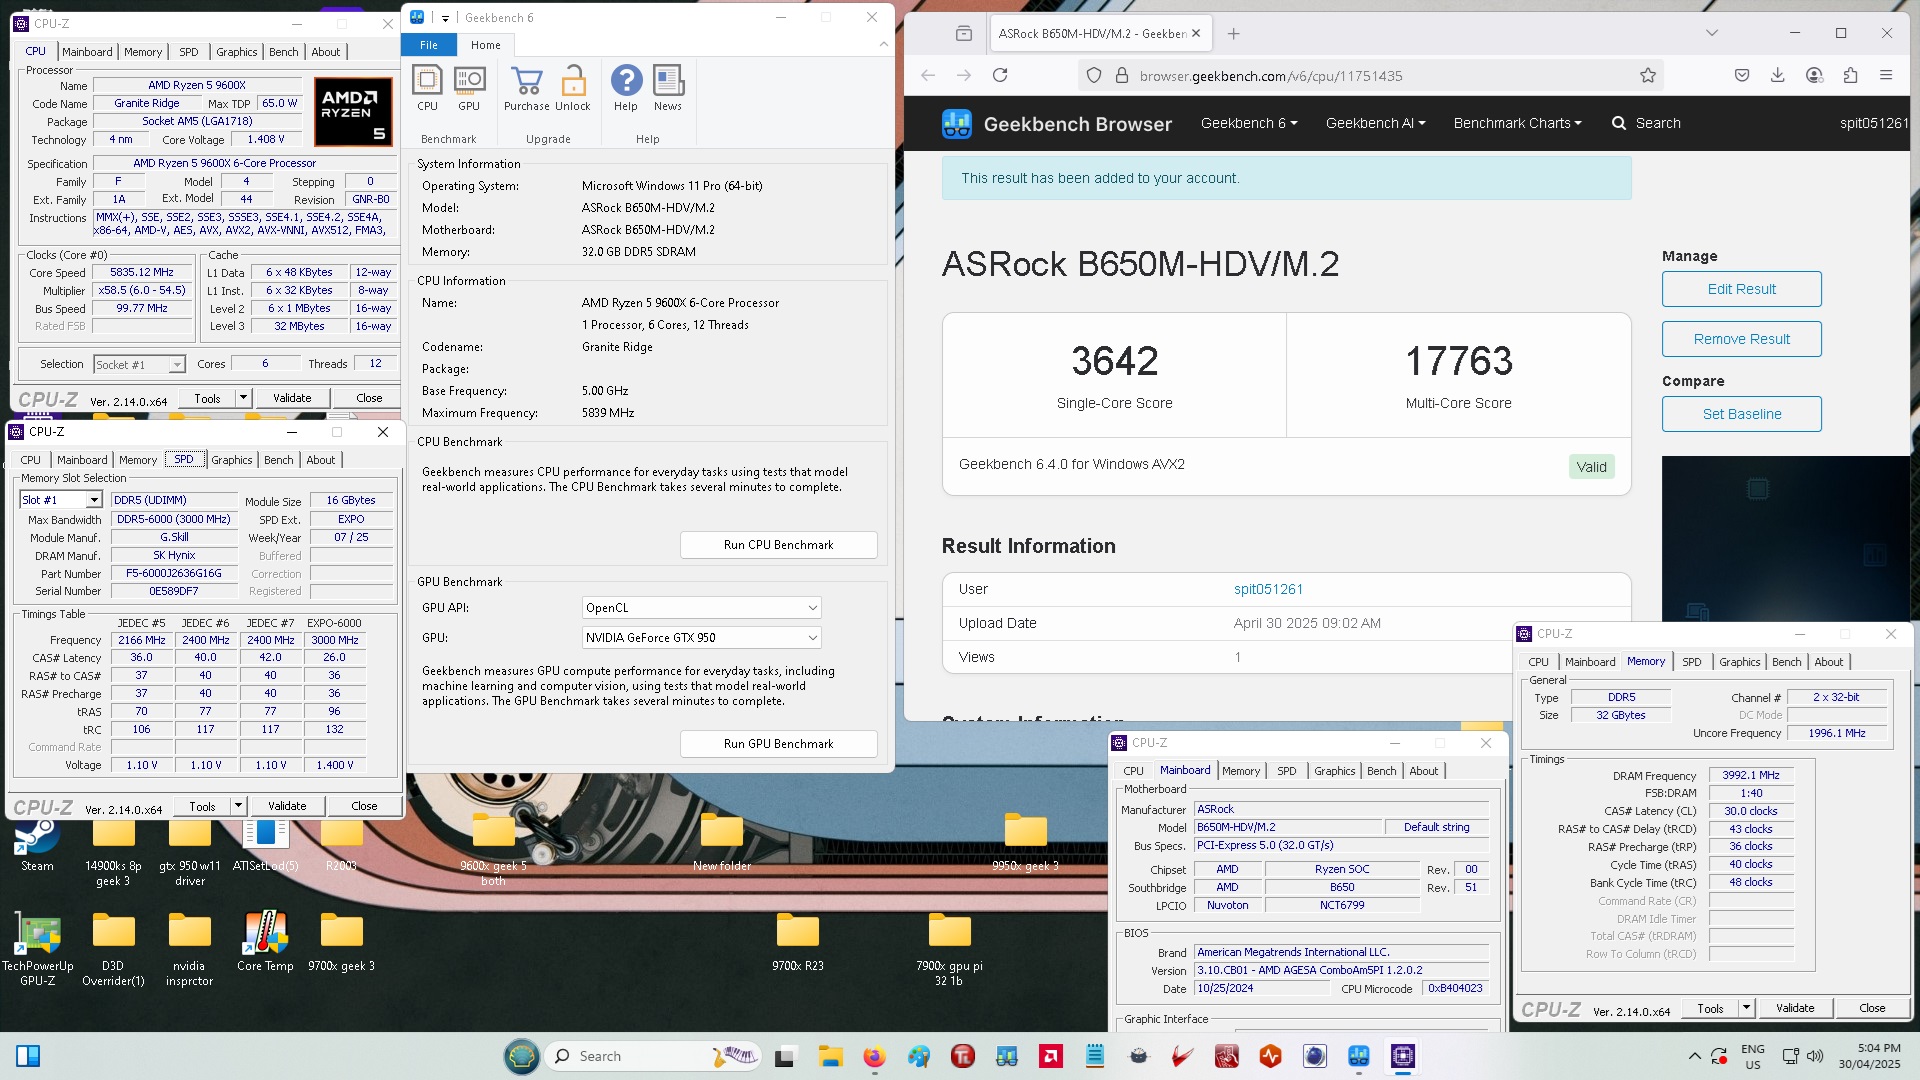Click Search in Geekbench Browser navbar
This screenshot has height=1080, width=1920.
pos(1646,123)
